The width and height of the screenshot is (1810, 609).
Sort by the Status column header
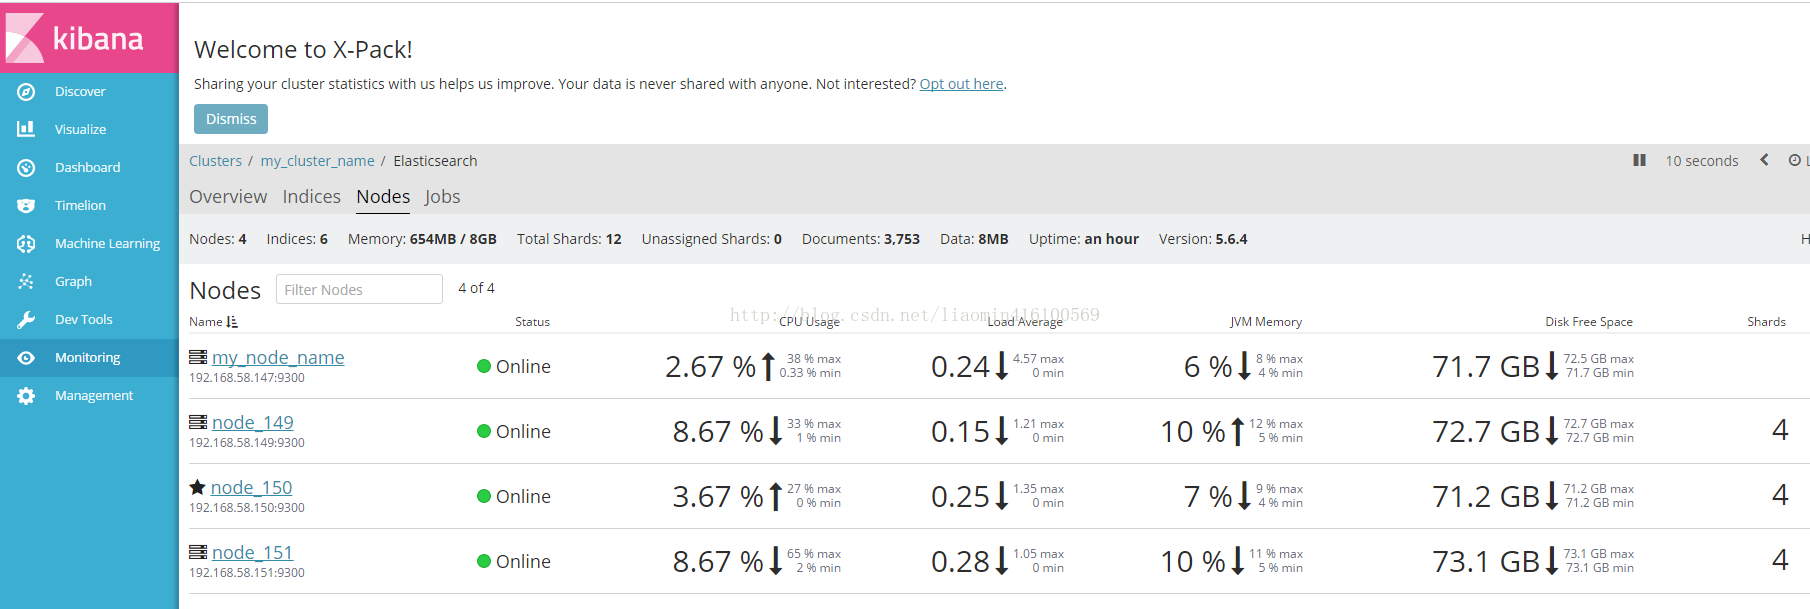click(532, 322)
